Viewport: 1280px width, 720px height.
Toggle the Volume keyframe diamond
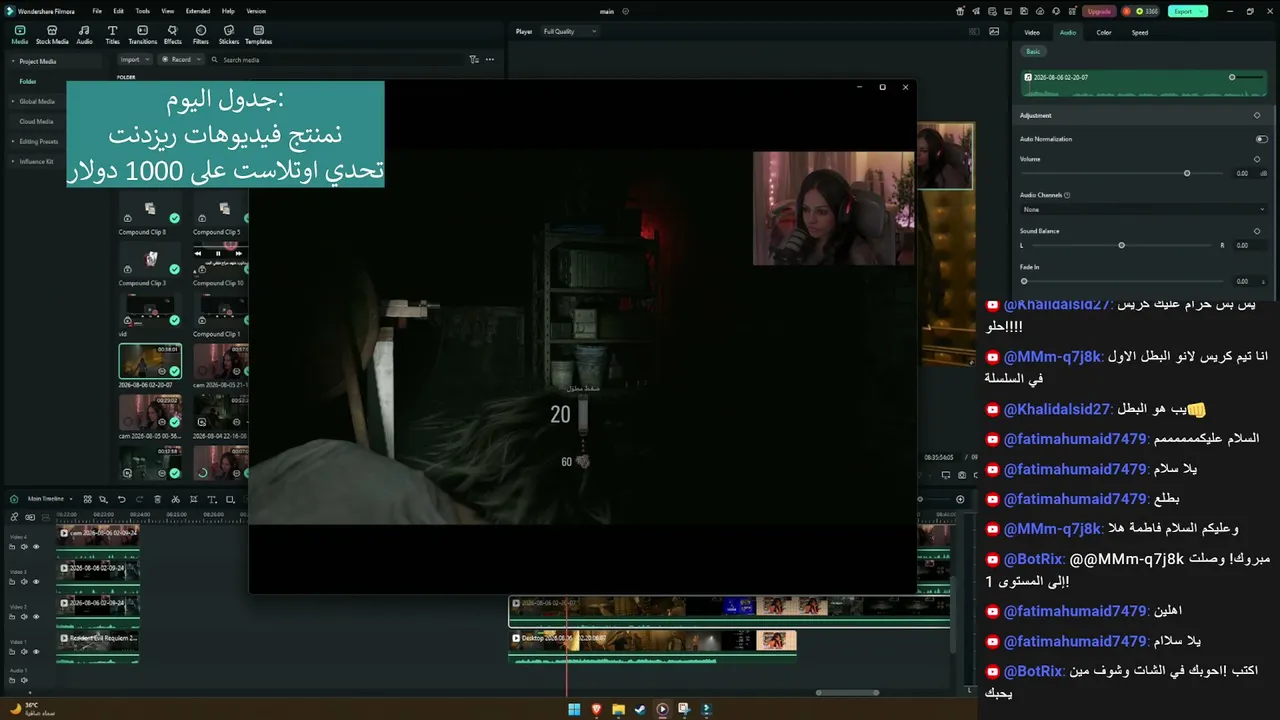click(x=1257, y=159)
